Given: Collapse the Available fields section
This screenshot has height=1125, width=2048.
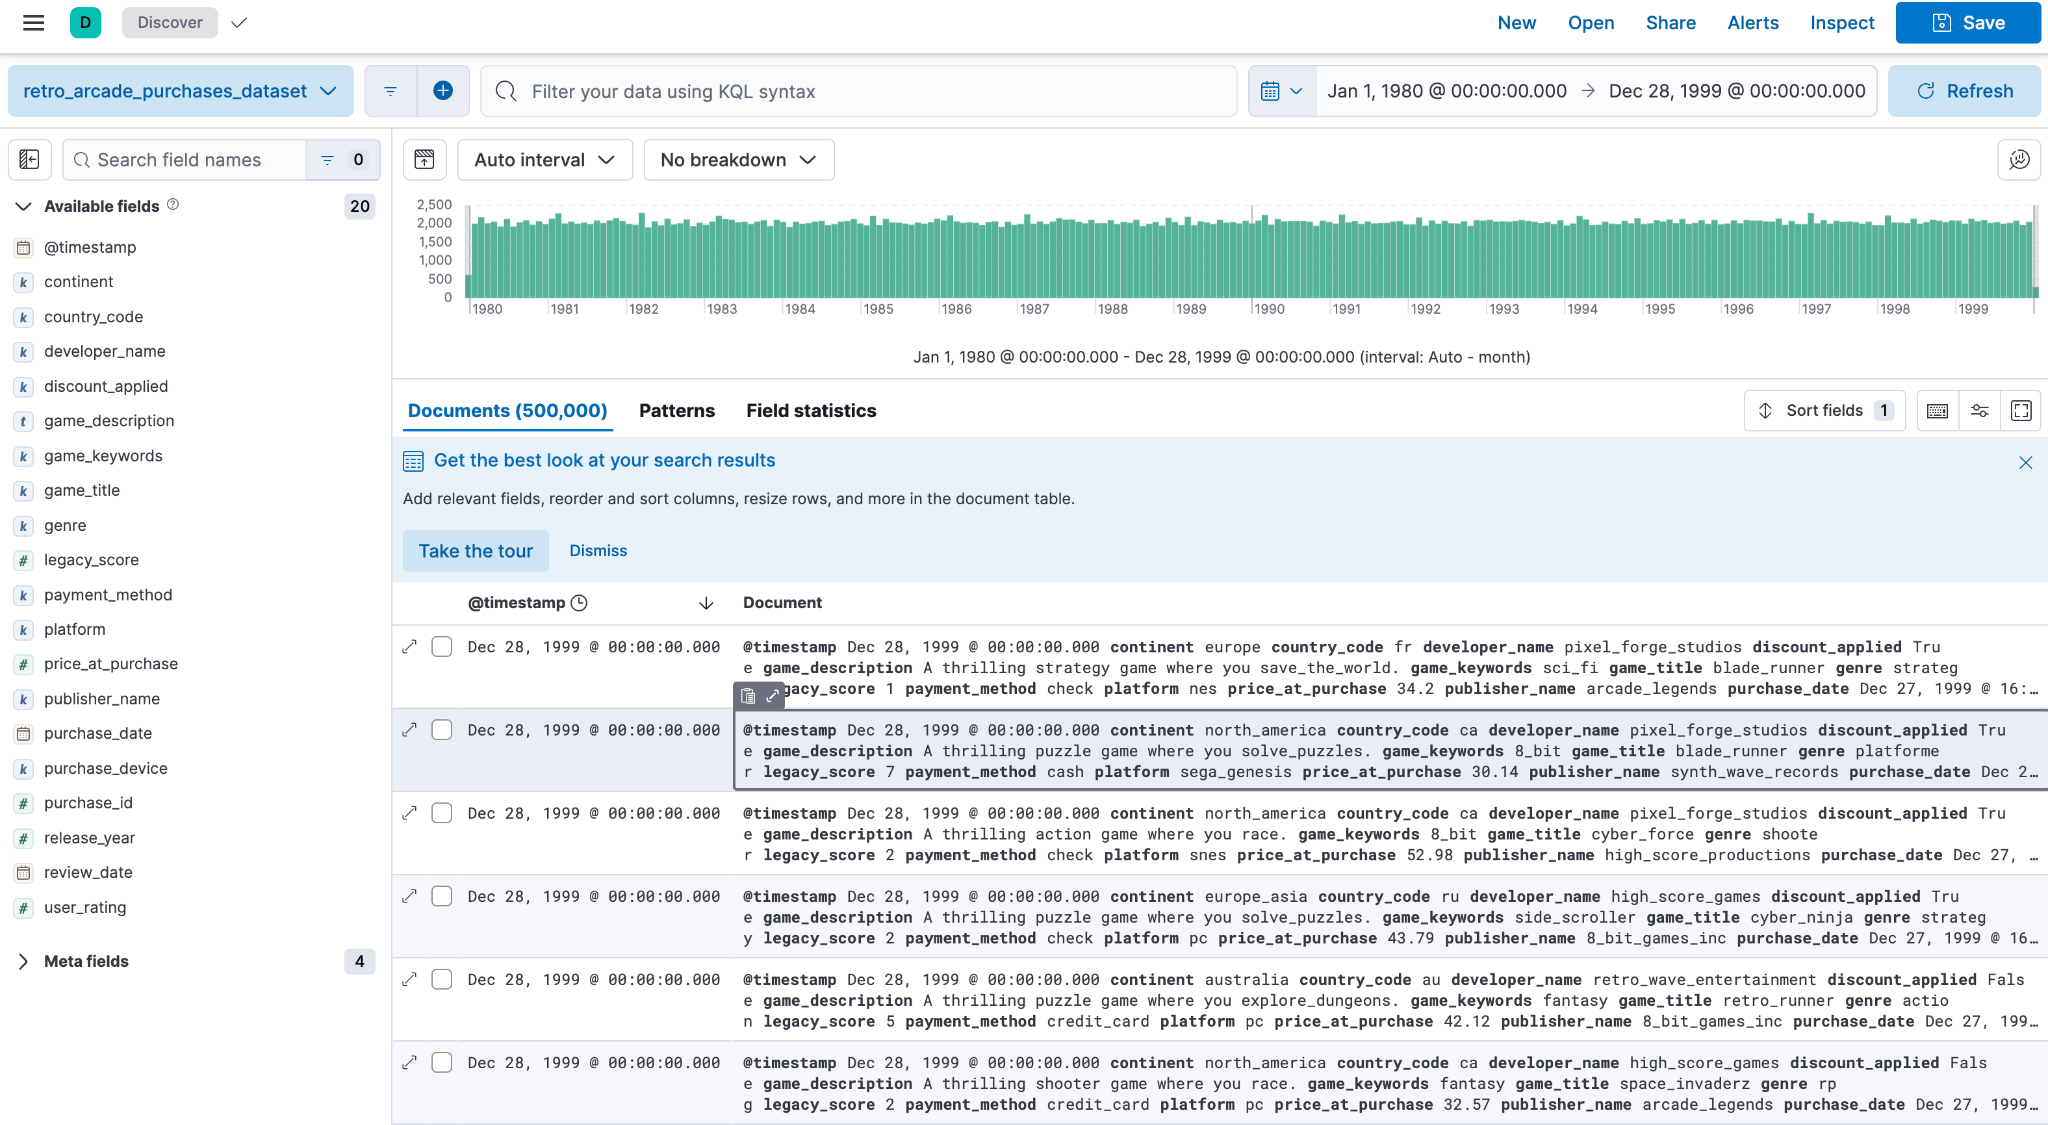Looking at the screenshot, I should [24, 206].
